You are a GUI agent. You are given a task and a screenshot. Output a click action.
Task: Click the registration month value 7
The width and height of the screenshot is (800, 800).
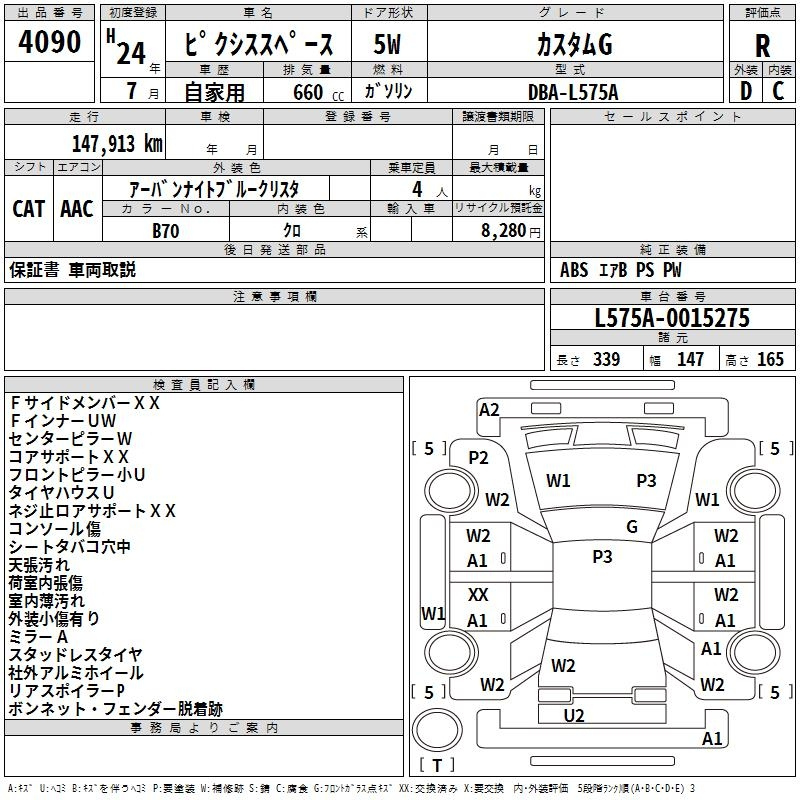point(132,91)
